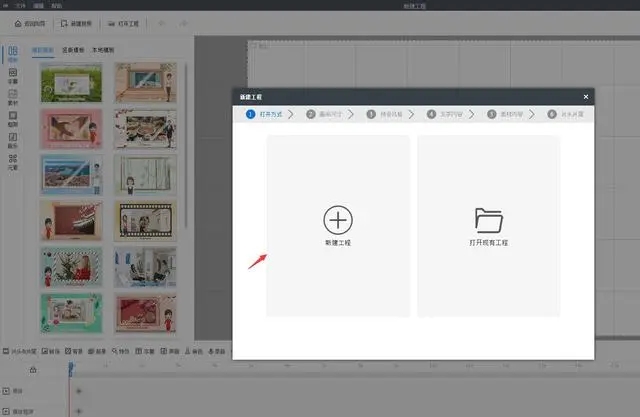Choose the red frame template with cartoon girl

(146, 313)
